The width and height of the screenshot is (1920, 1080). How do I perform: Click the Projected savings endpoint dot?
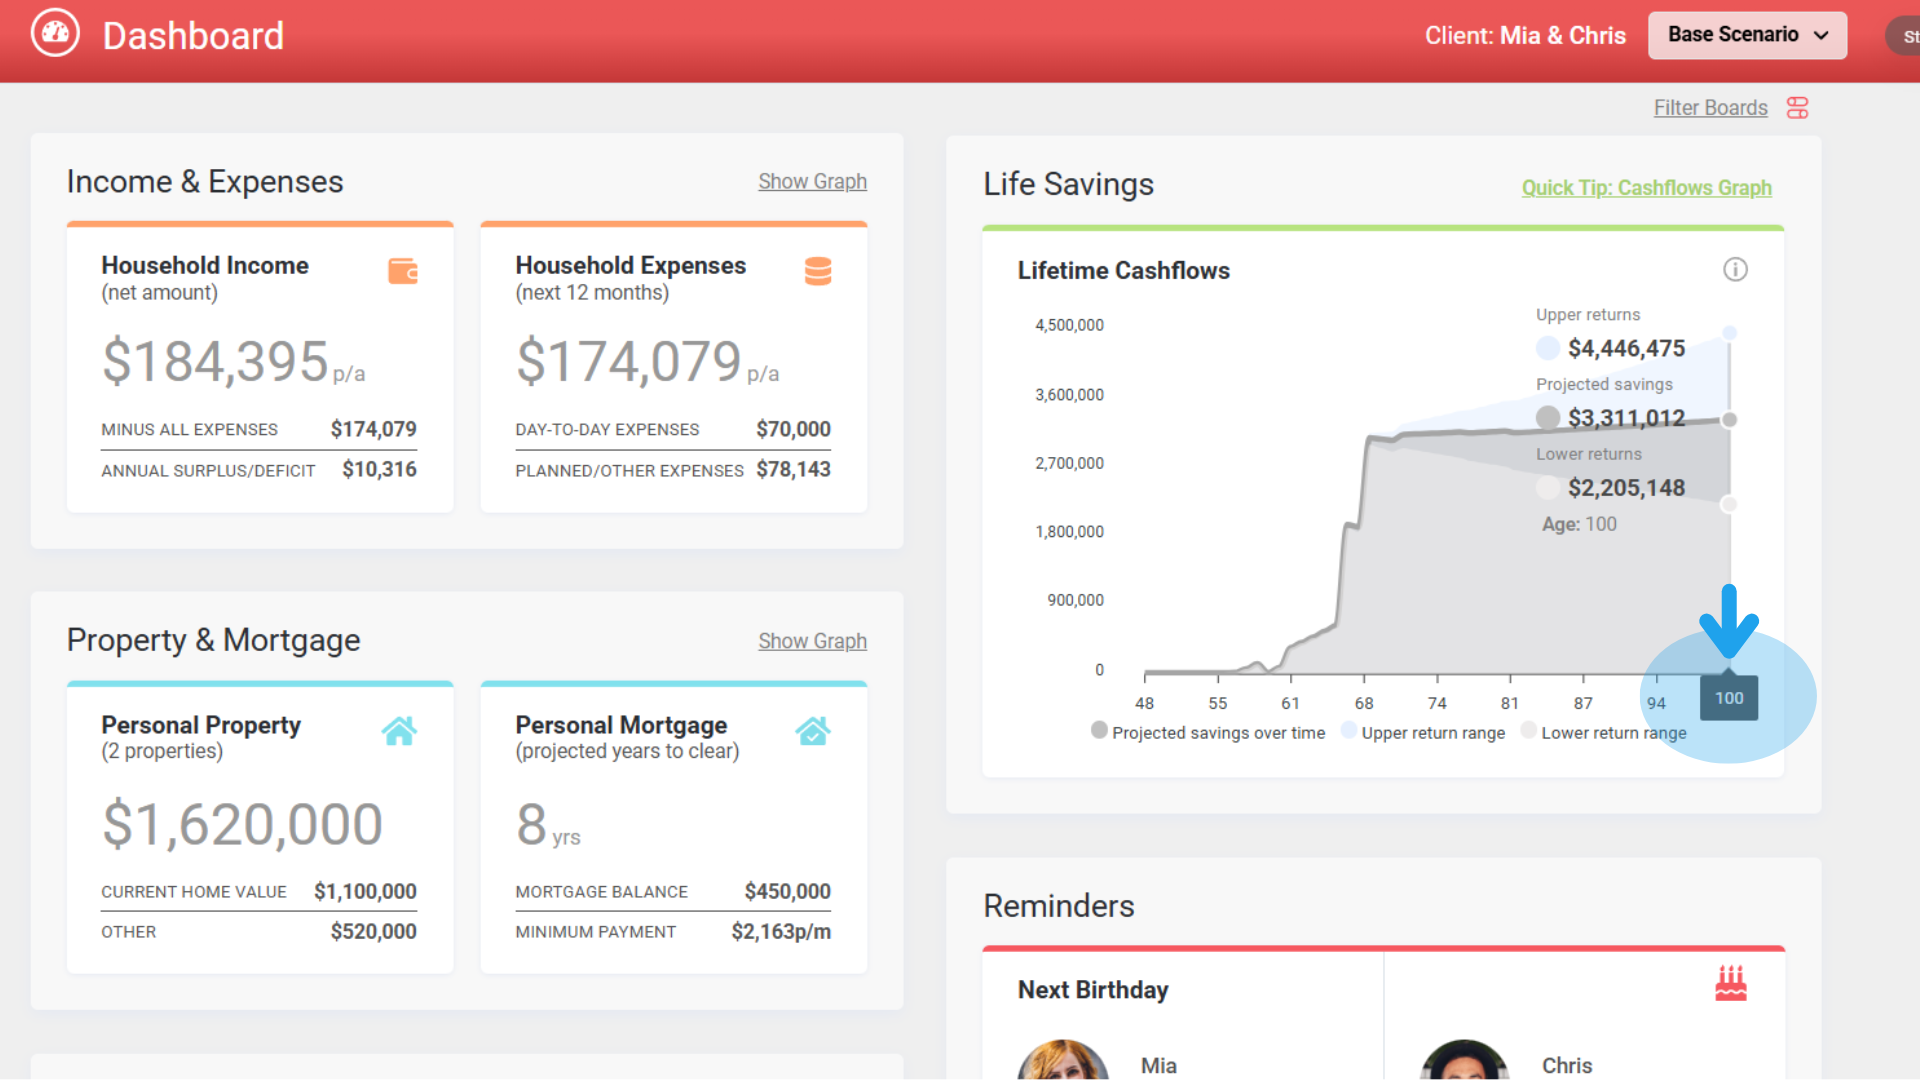click(1729, 420)
